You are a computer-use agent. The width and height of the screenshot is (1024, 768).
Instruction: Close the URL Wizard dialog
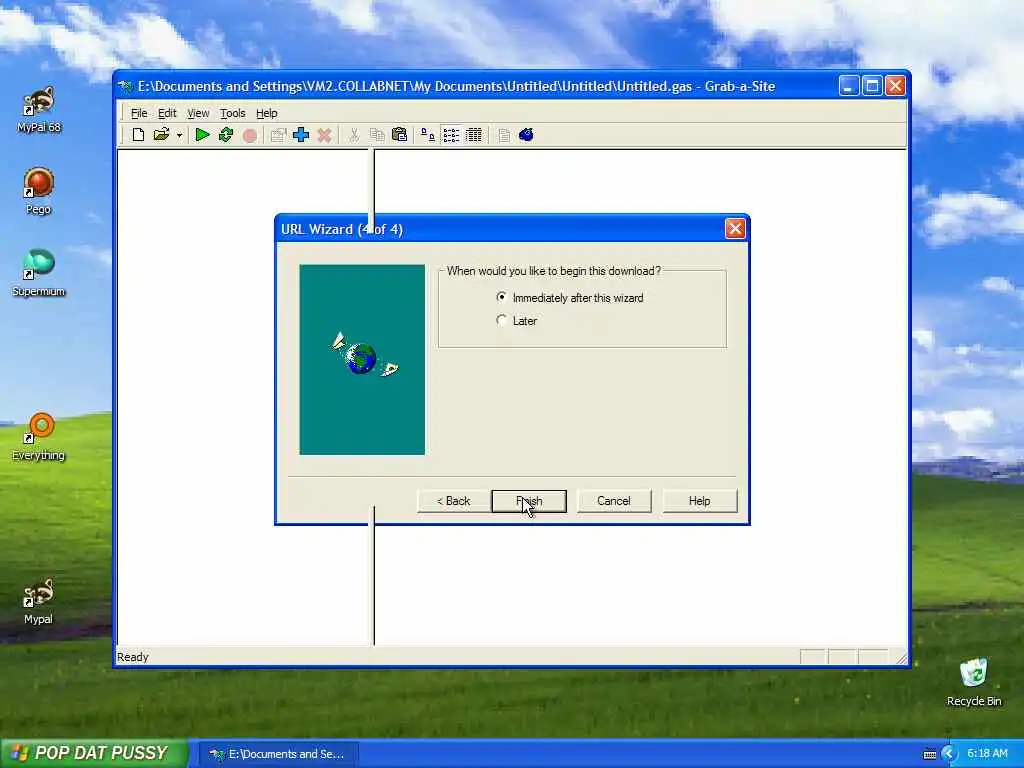pos(735,229)
